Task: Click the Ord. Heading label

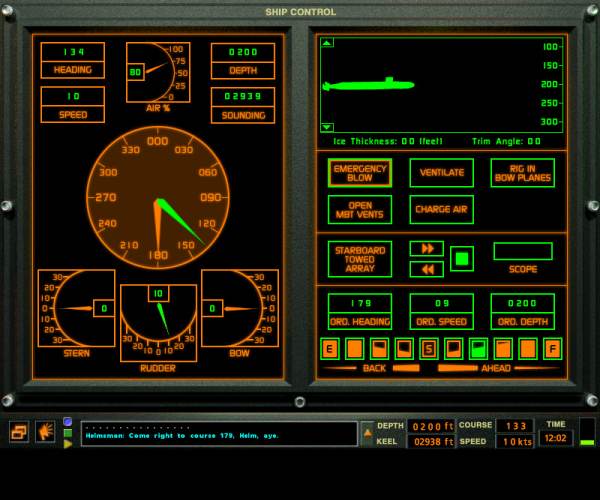Action: tap(360, 322)
